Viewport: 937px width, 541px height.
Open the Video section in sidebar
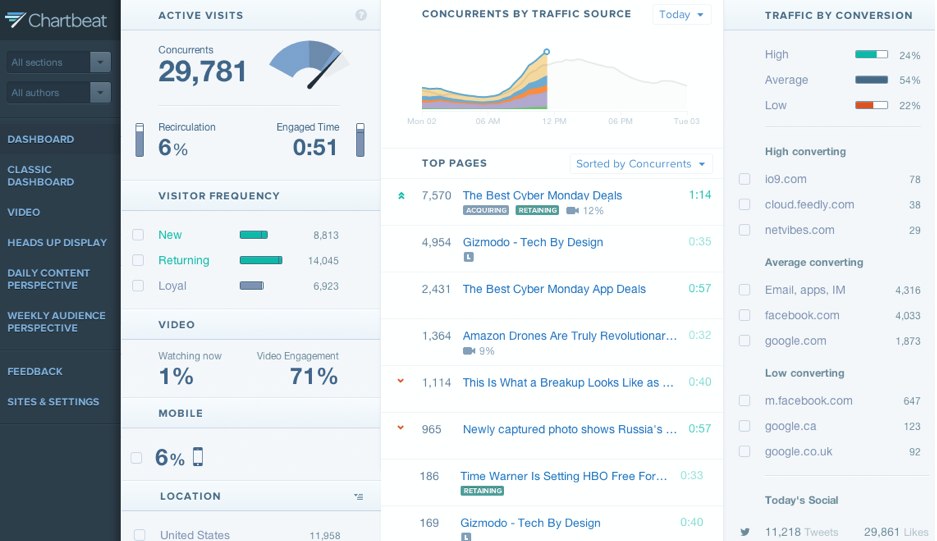click(x=24, y=212)
